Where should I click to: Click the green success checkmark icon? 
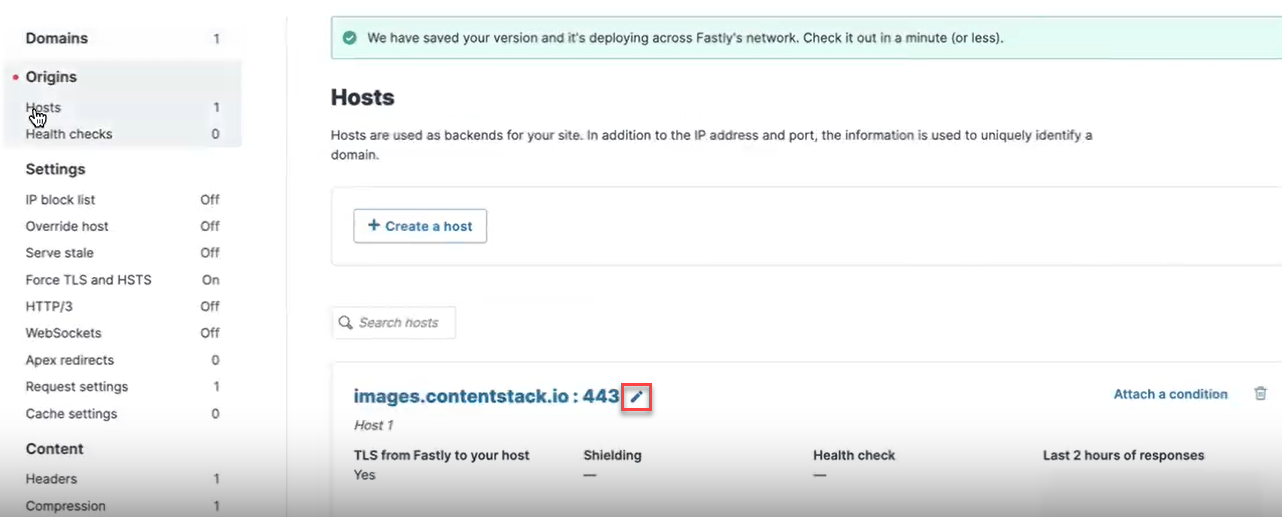pos(349,38)
